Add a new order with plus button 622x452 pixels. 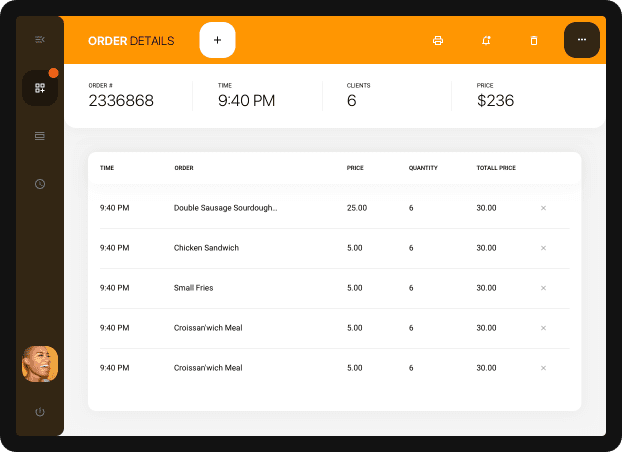[x=217, y=40]
